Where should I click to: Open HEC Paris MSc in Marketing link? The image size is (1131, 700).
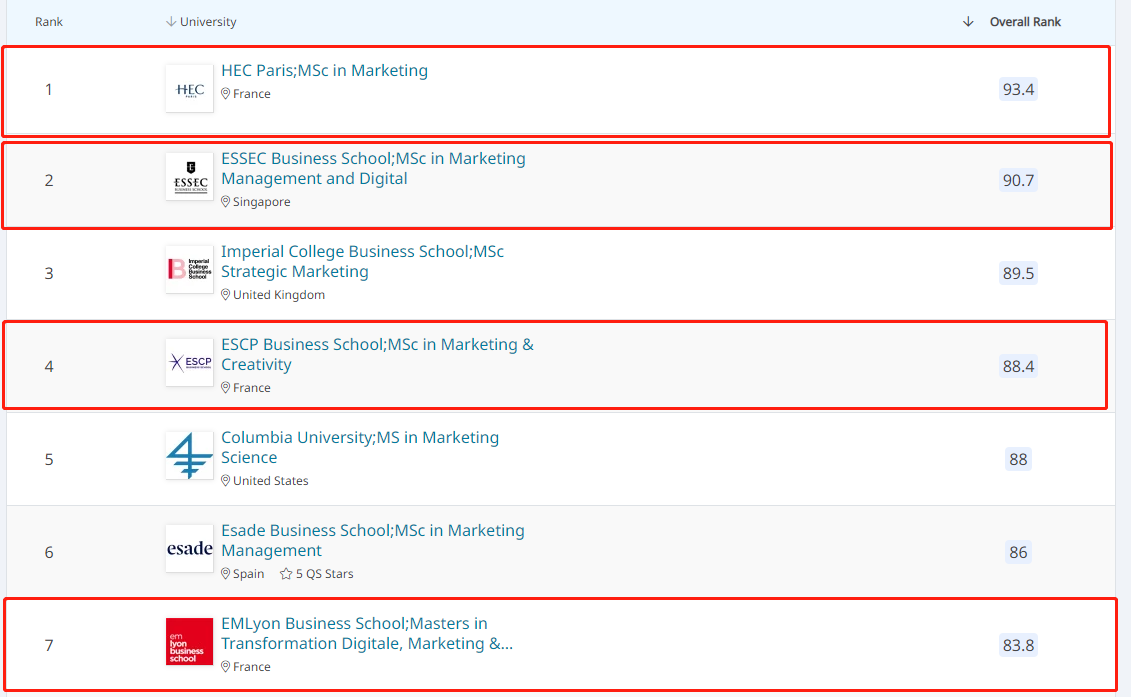pos(324,70)
